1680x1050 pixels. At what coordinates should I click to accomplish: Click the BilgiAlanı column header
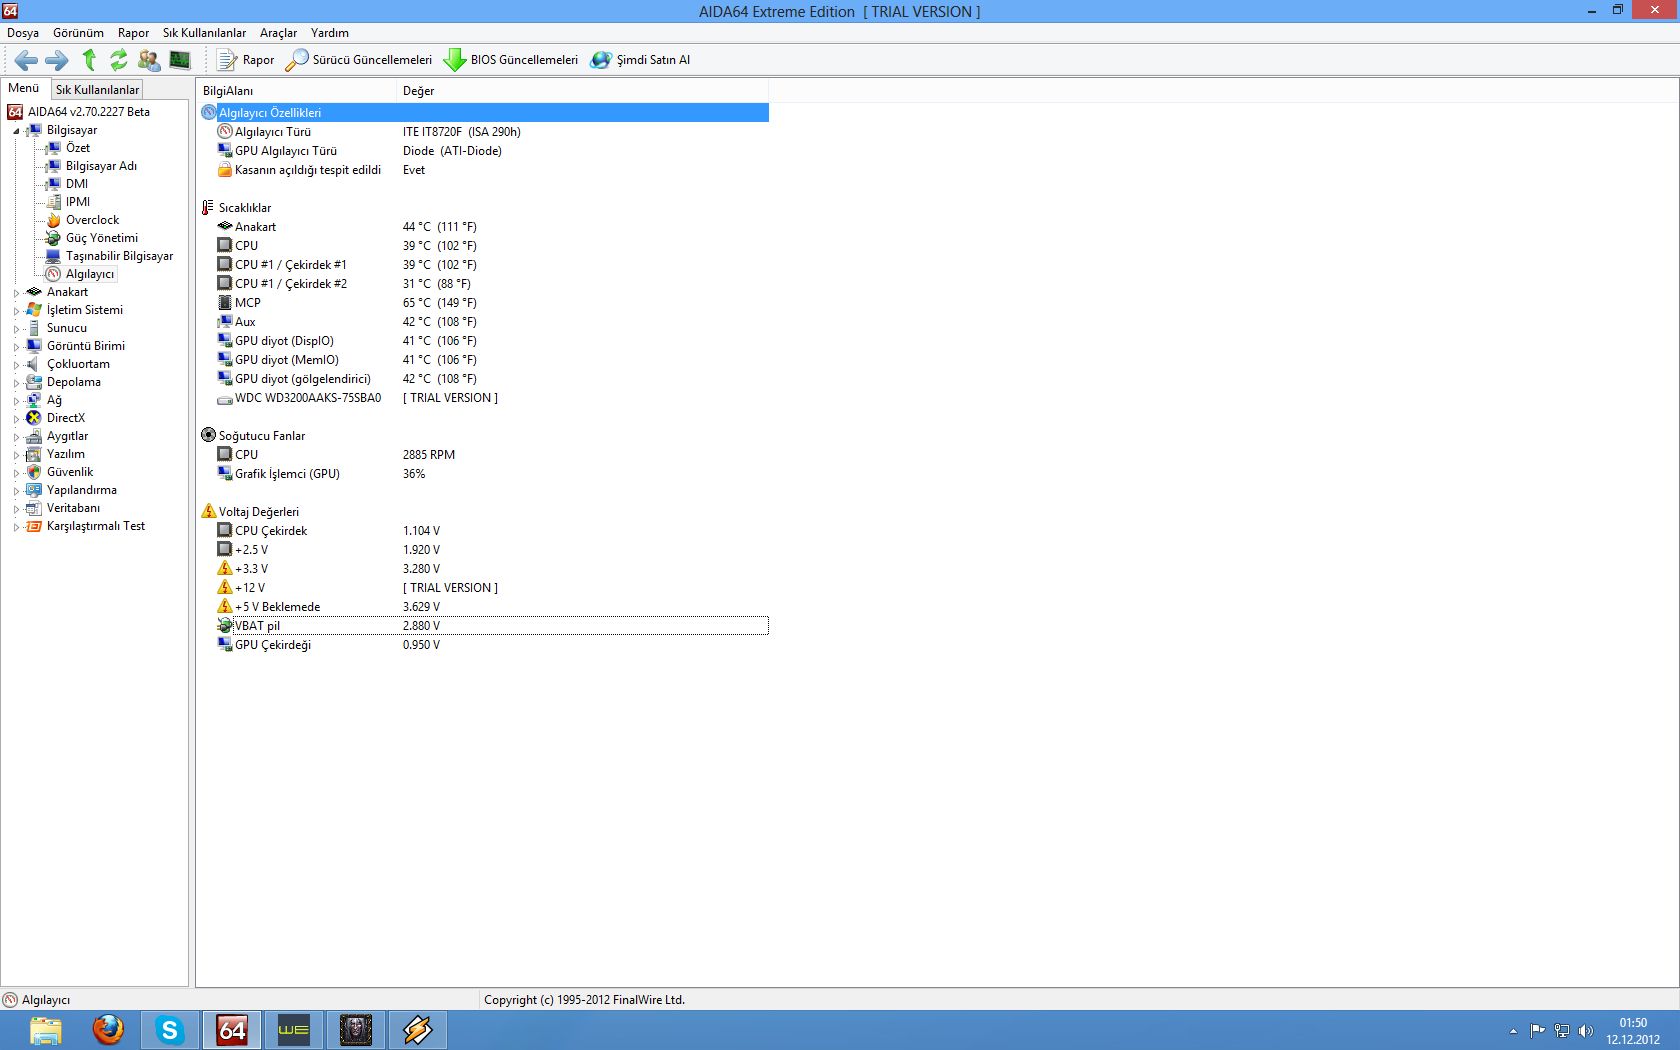297,91
